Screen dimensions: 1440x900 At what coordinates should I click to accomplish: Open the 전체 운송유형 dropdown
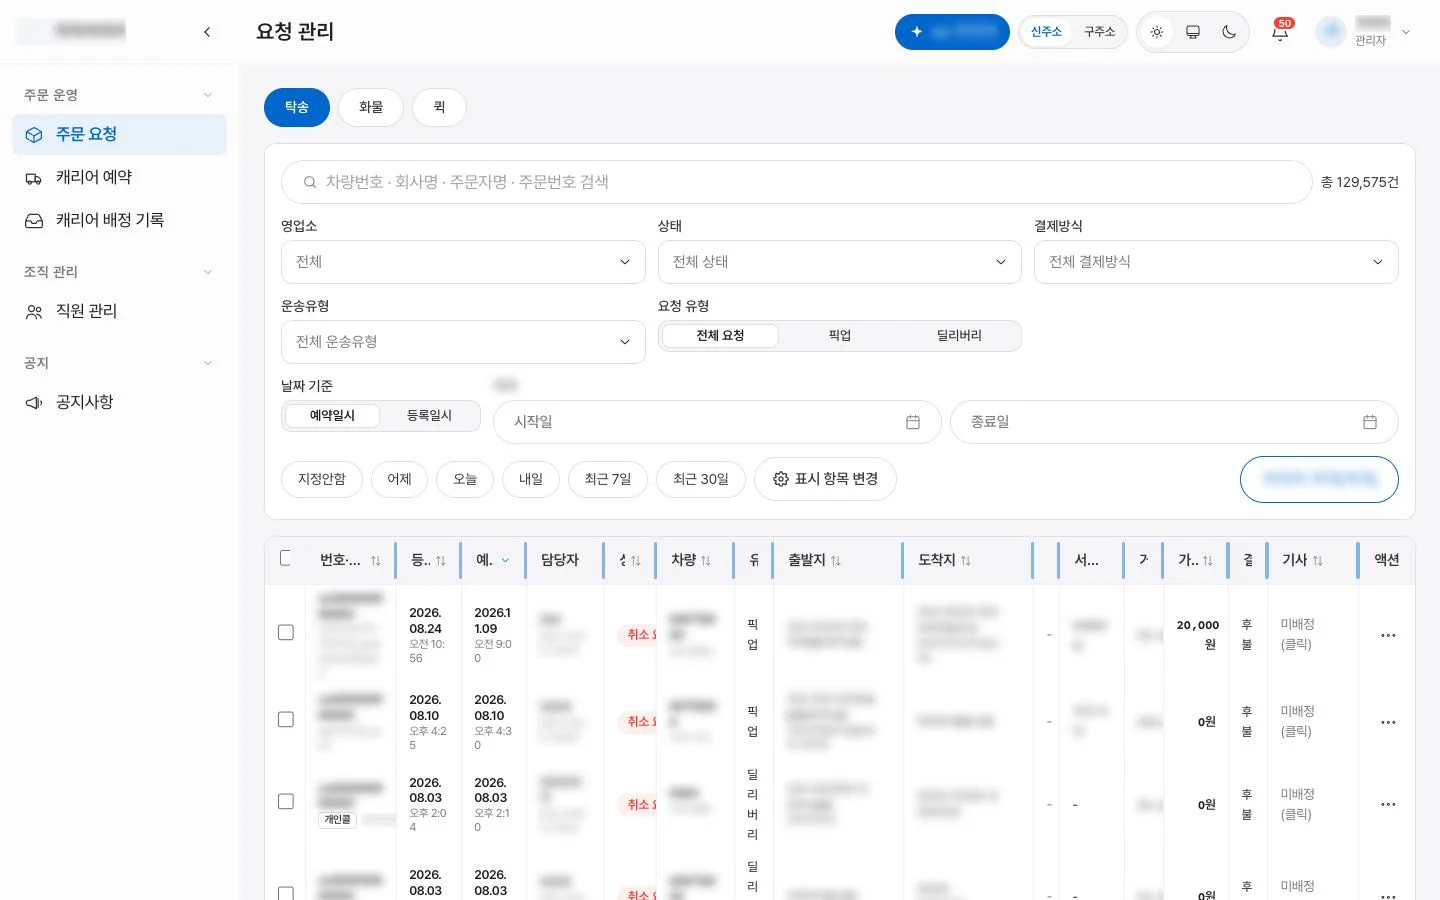463,342
